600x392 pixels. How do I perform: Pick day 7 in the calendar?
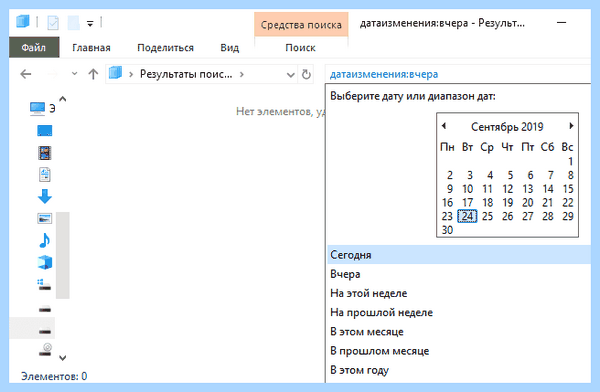[x=550, y=175]
